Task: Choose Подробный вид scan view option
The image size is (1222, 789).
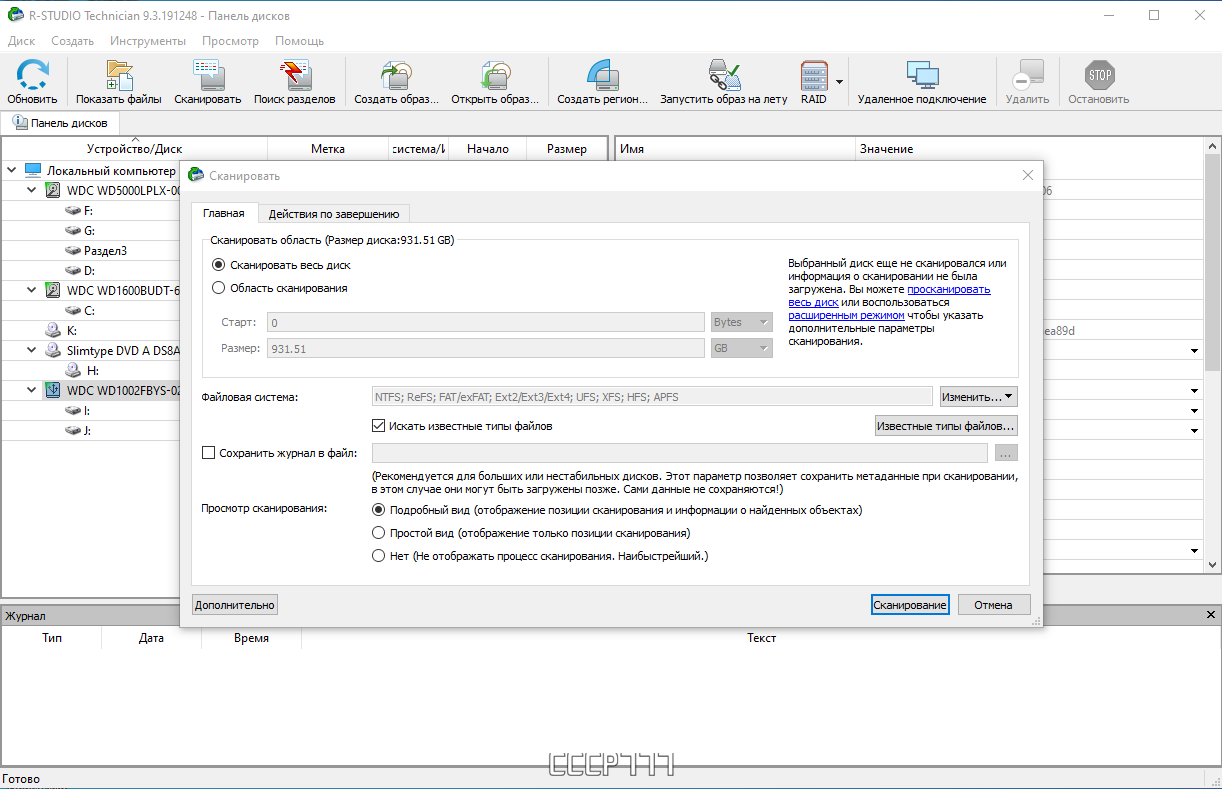Action: pos(378,510)
